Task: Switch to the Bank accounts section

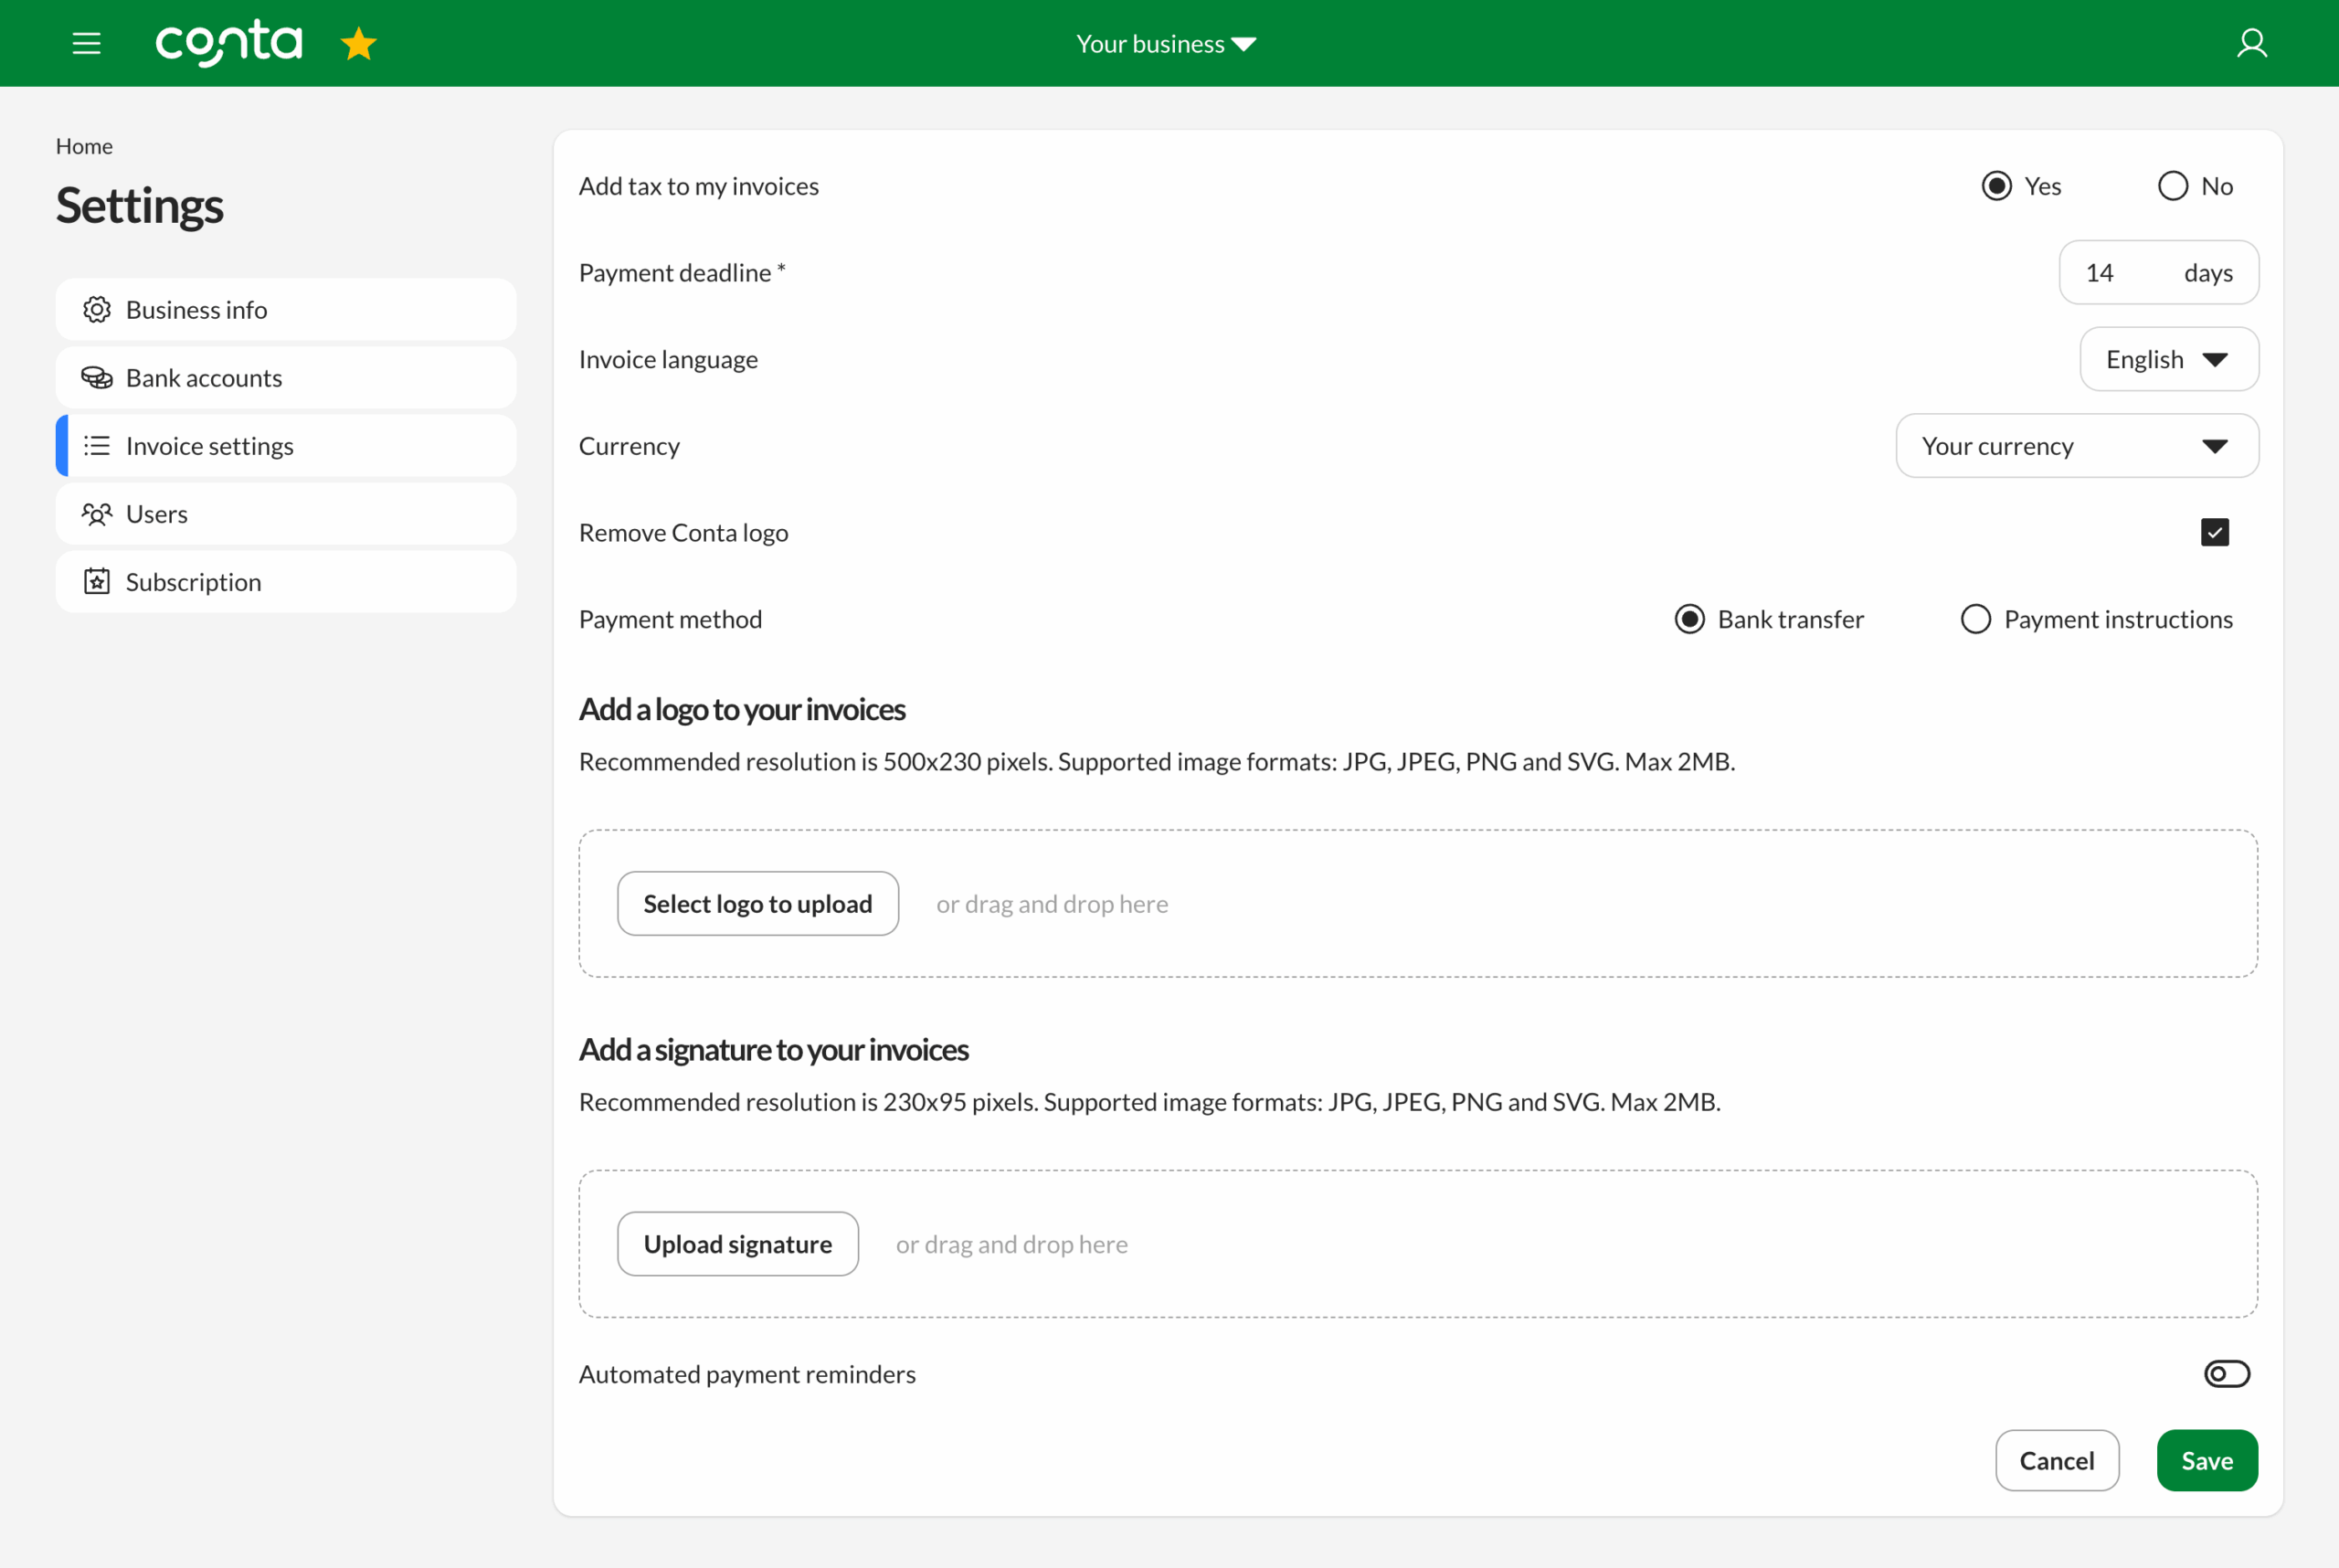Action: click(204, 377)
